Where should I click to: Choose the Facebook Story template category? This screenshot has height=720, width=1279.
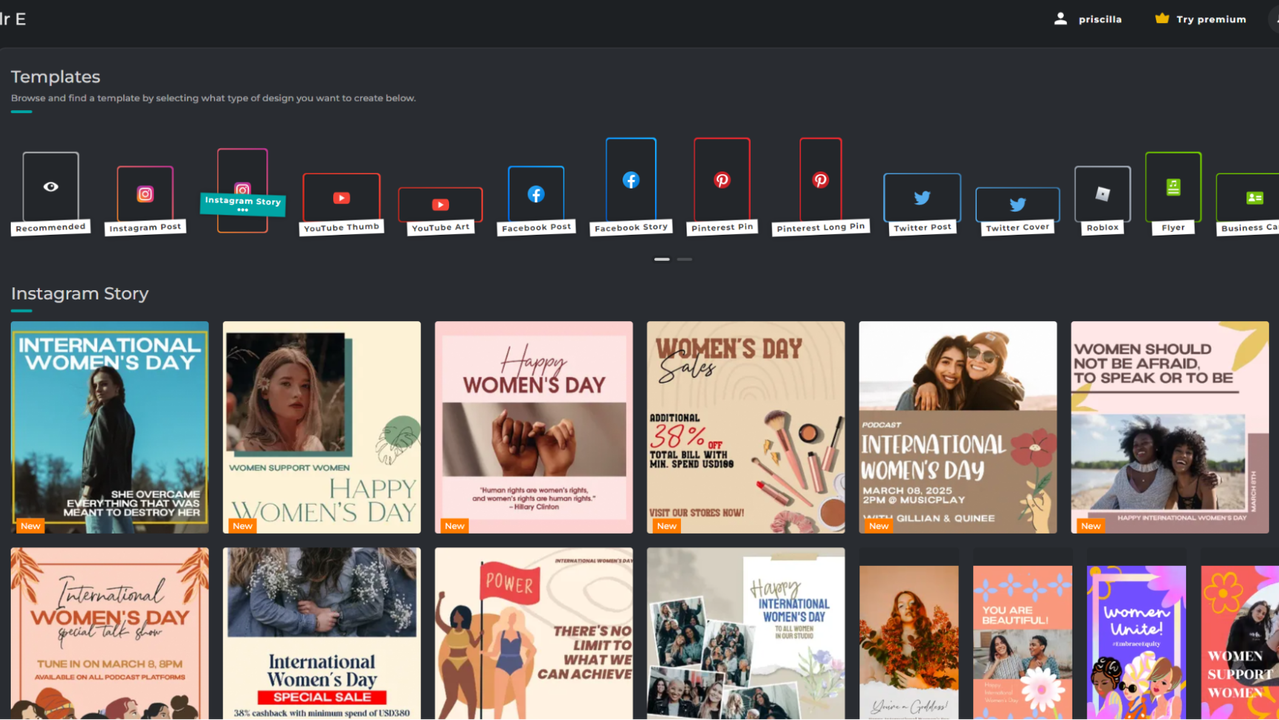(631, 180)
